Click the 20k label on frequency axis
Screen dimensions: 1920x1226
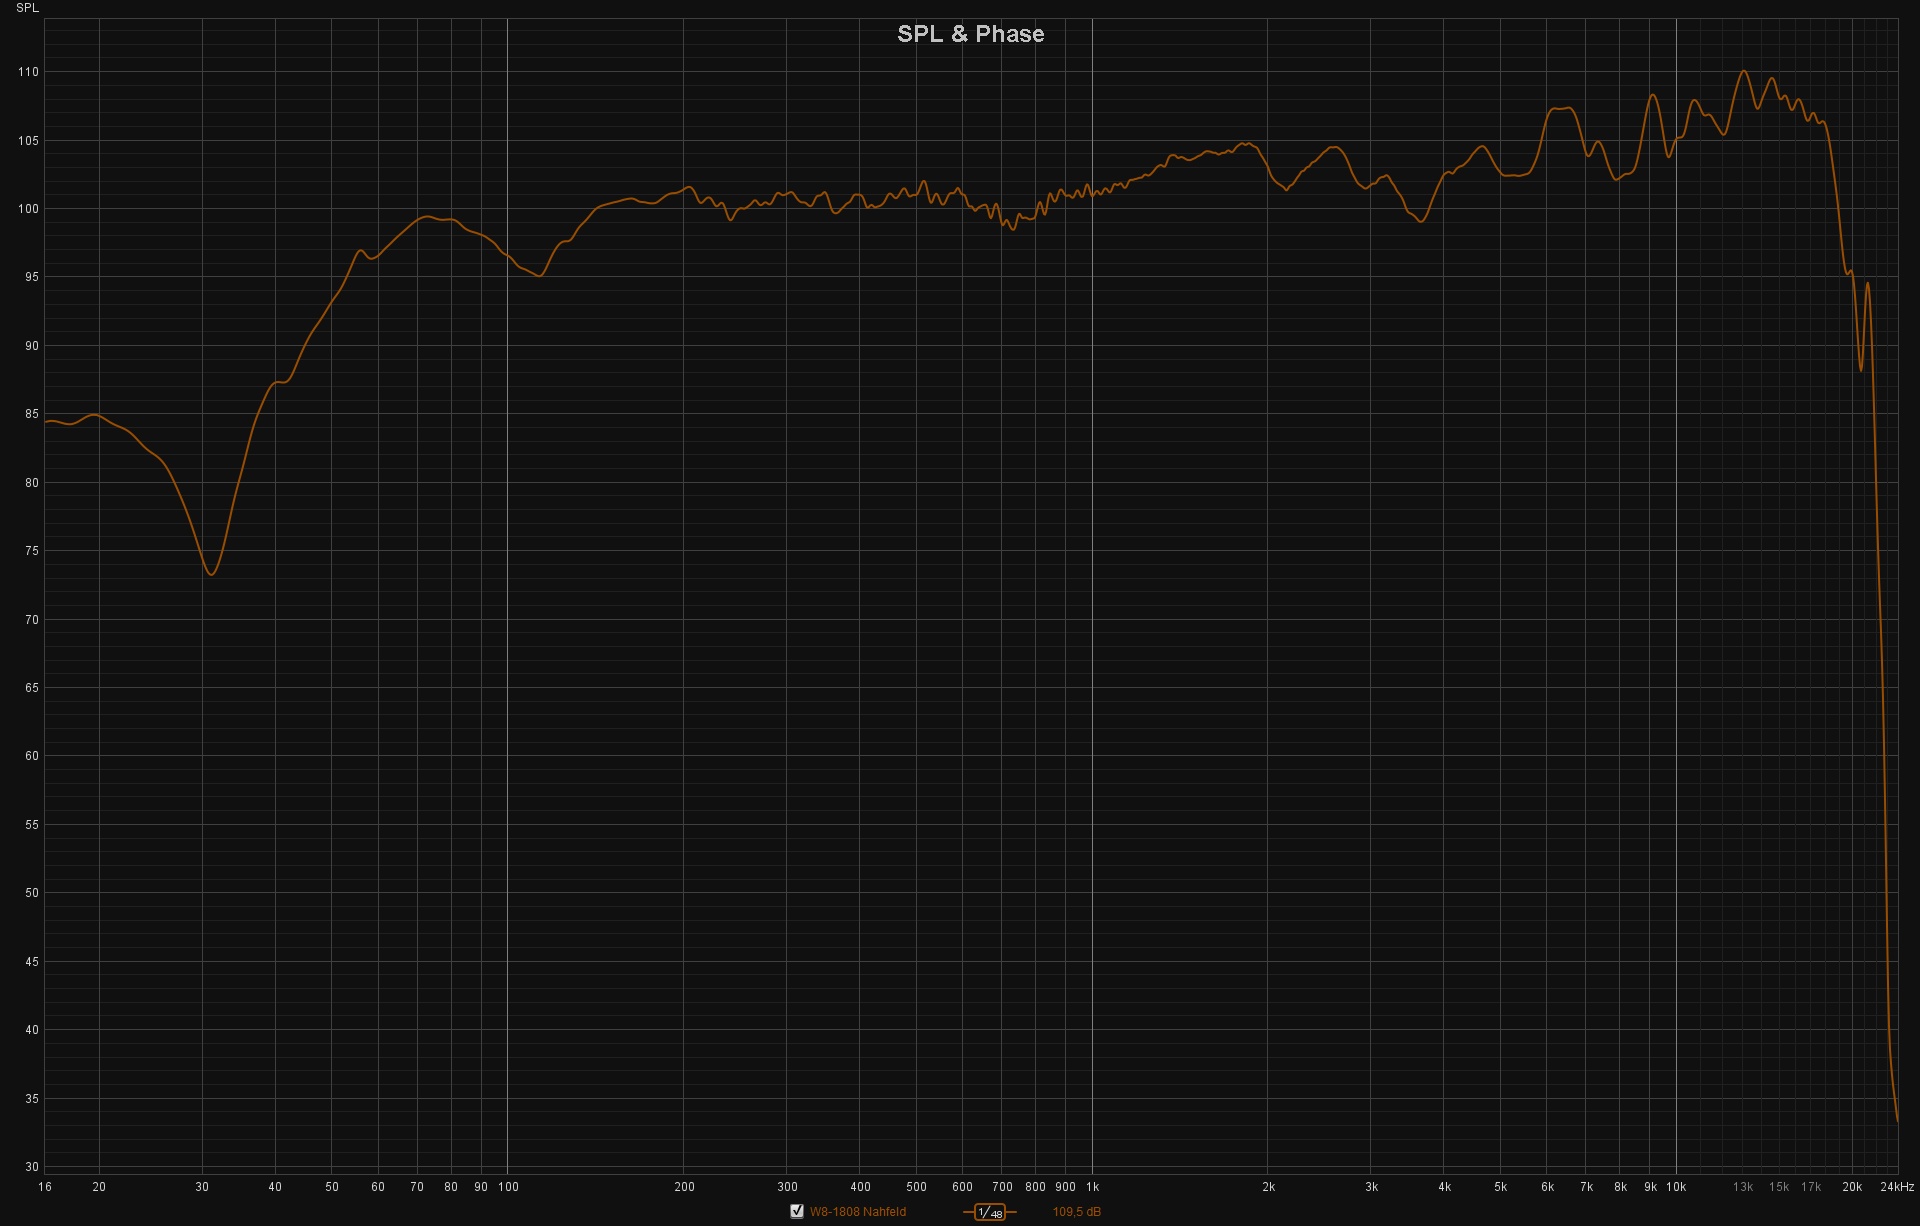tap(1852, 1187)
